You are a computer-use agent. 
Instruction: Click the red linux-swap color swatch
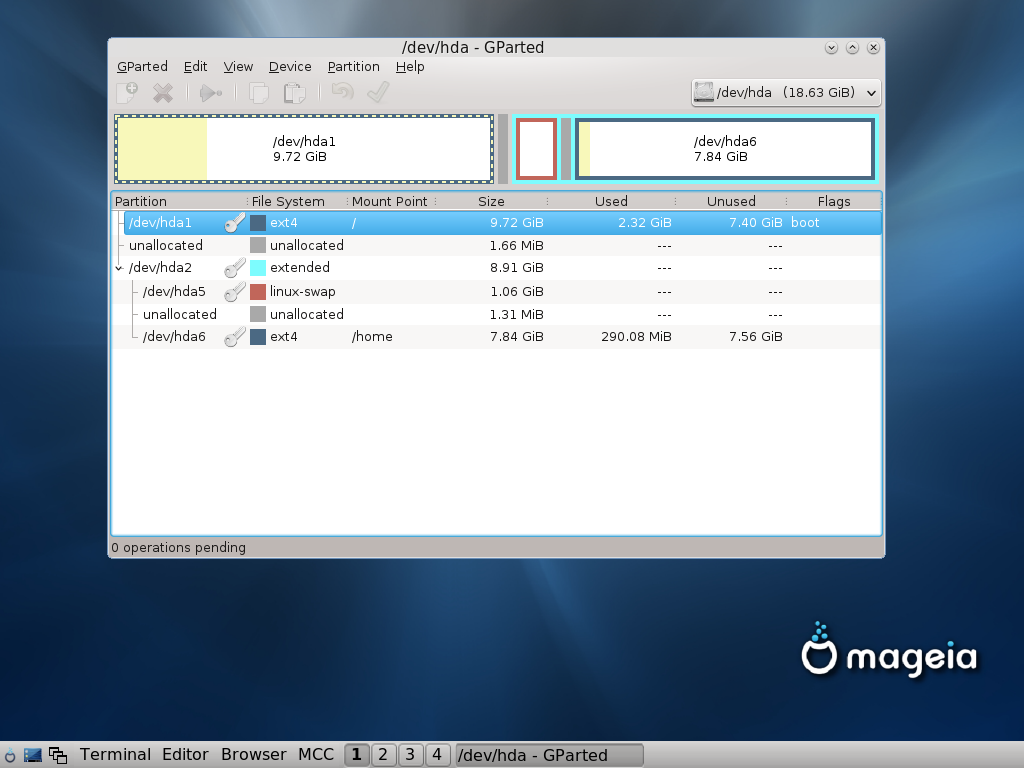coord(258,292)
